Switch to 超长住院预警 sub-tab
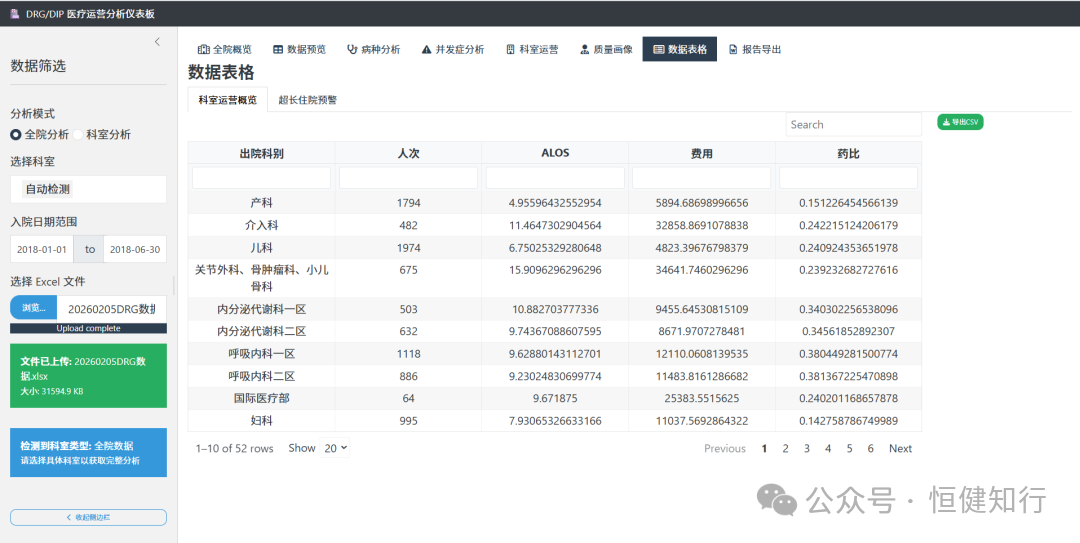 307,100
